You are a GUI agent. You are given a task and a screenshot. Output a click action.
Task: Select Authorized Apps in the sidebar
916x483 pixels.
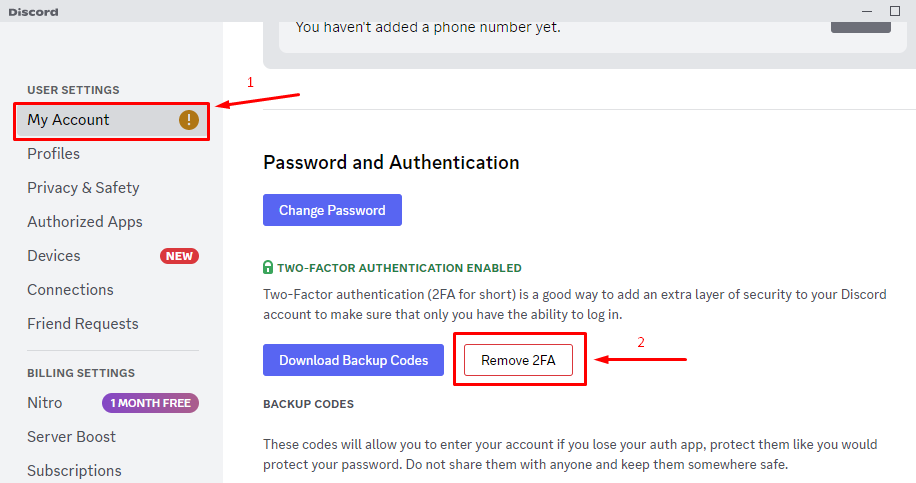[112, 221]
